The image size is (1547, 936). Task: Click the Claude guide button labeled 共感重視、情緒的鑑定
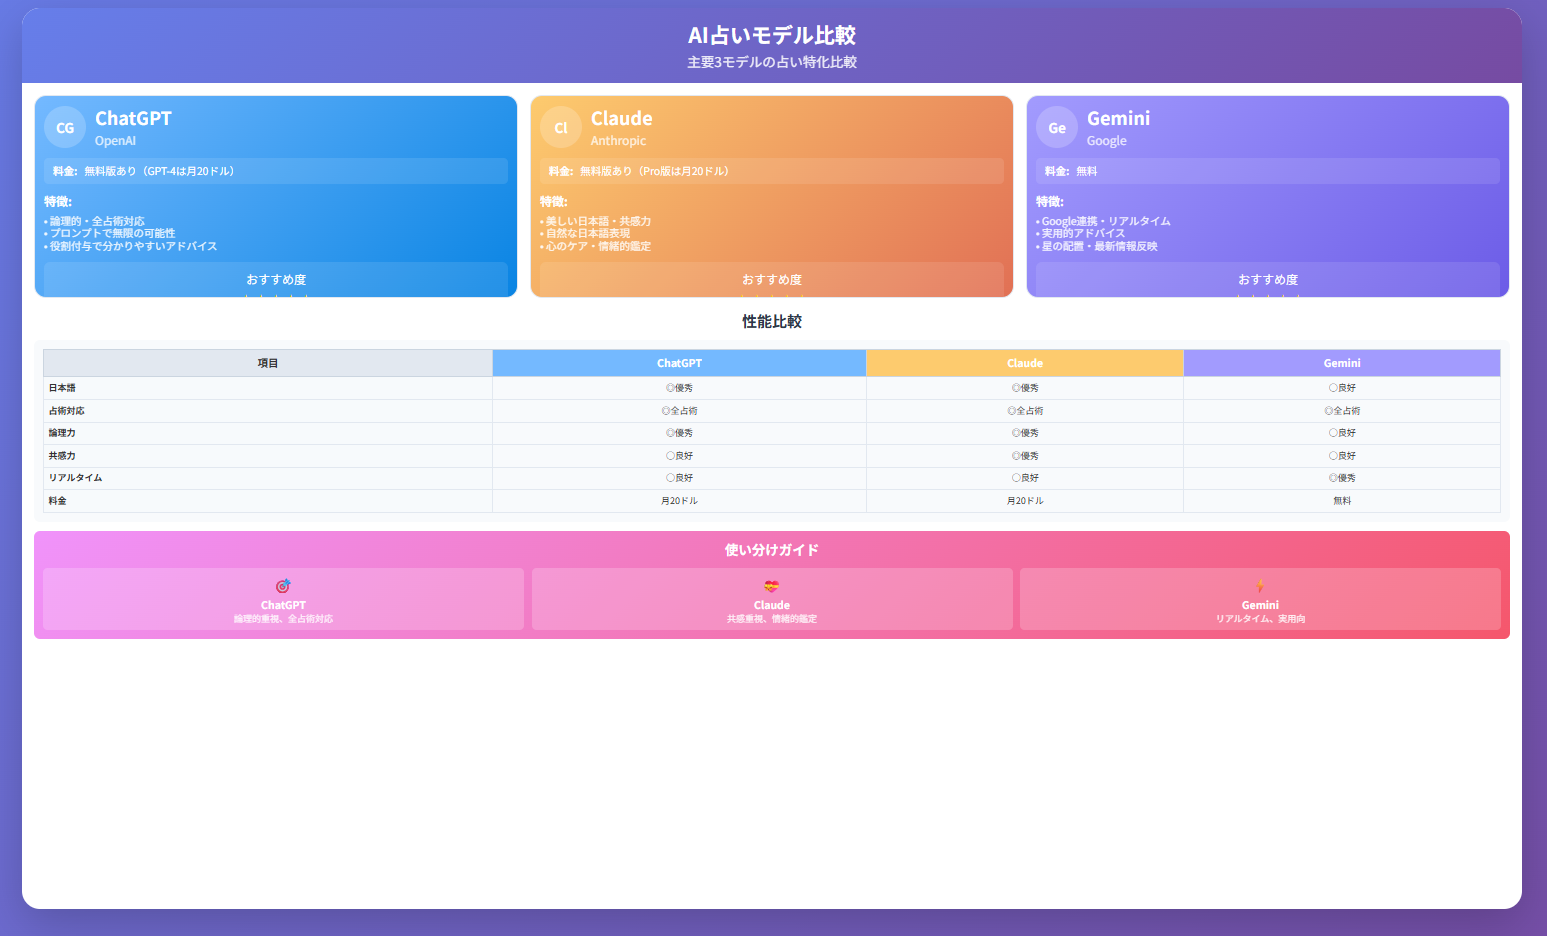point(772,599)
